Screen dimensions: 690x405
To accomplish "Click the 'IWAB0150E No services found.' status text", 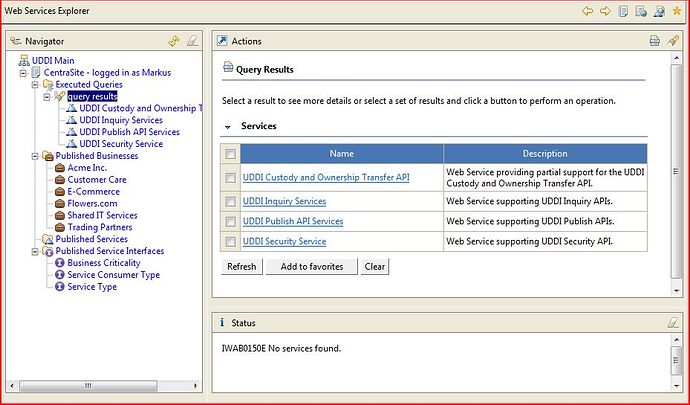I will [x=281, y=349].
